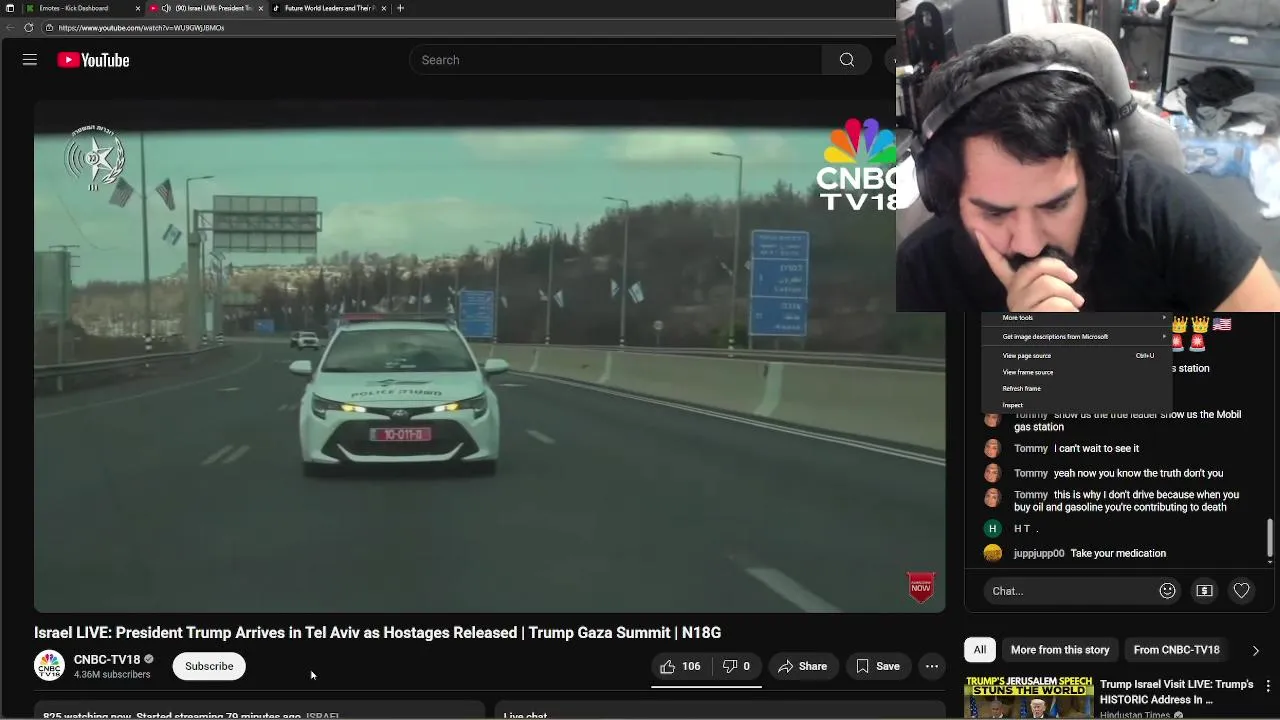
Task: Select More from this story chip
Action: (1060, 650)
